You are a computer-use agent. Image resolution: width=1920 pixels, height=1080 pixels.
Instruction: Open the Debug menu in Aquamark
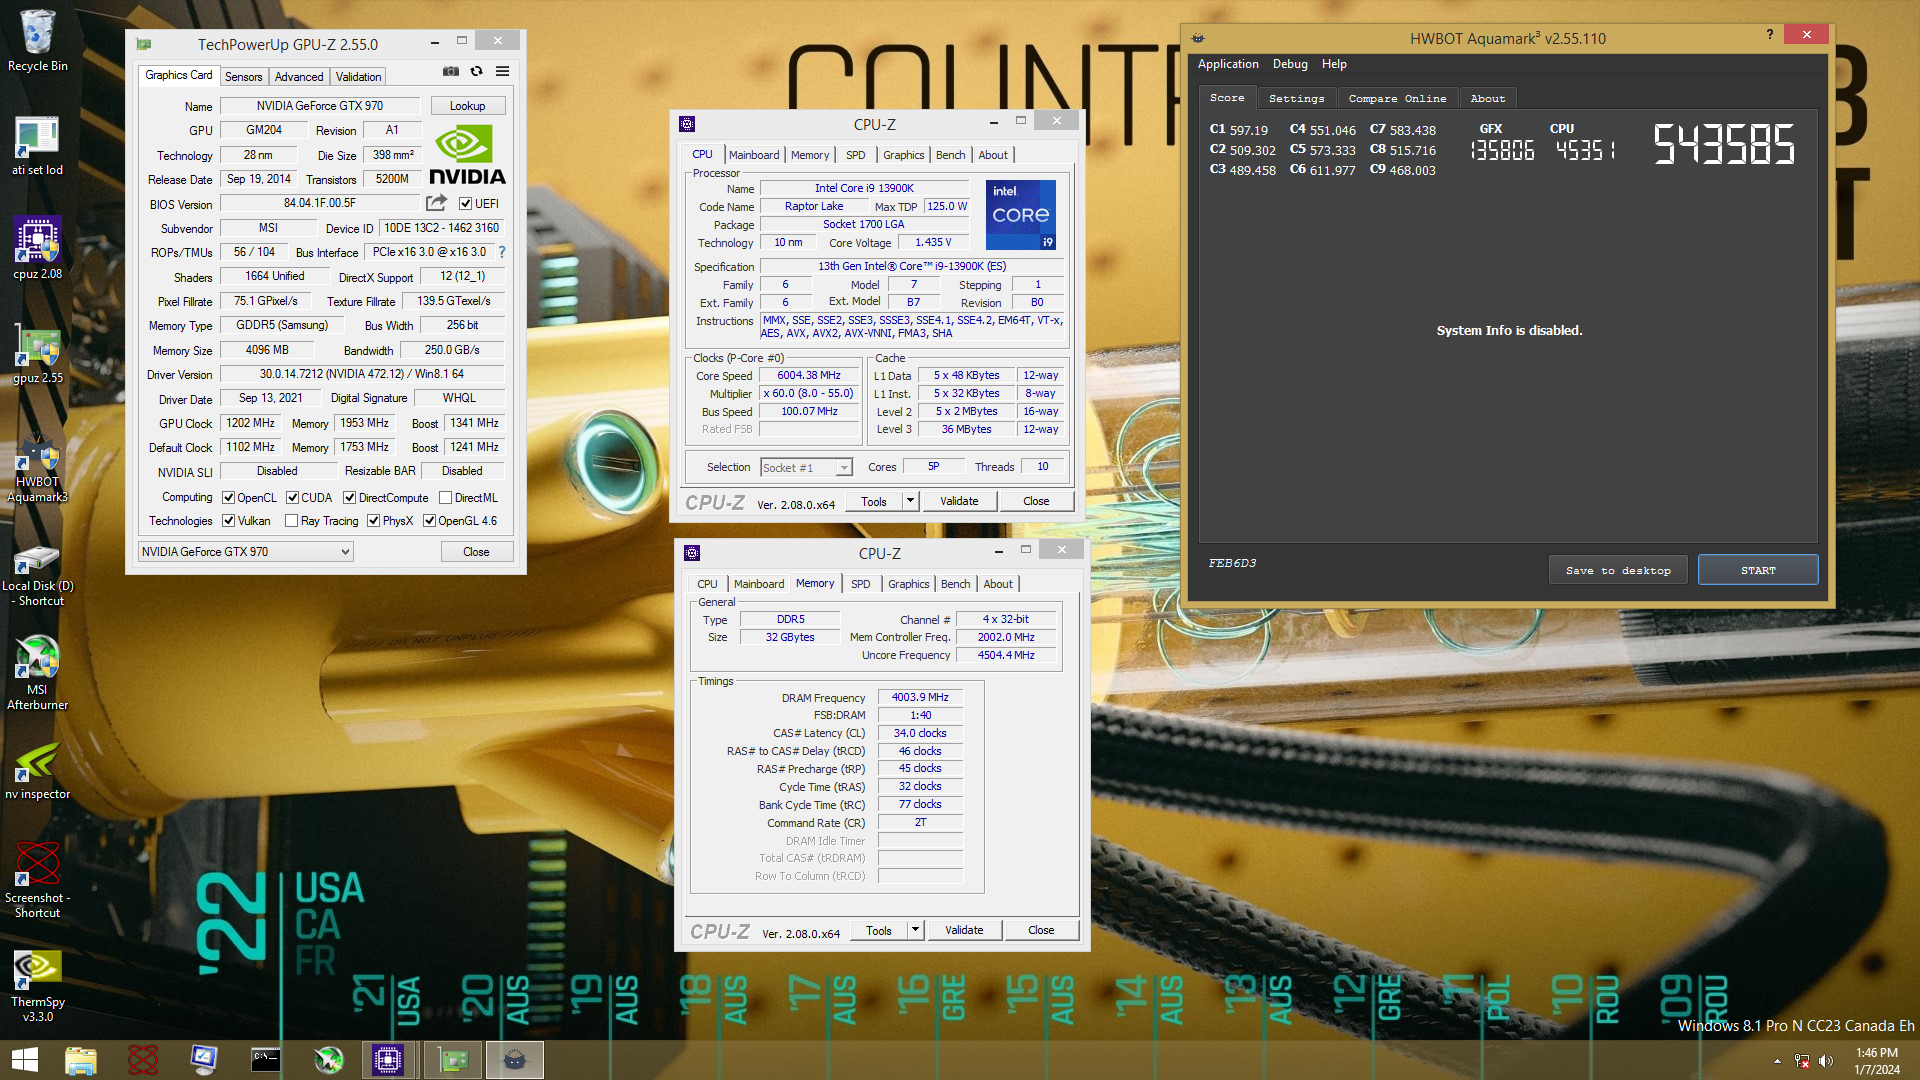pos(1290,64)
